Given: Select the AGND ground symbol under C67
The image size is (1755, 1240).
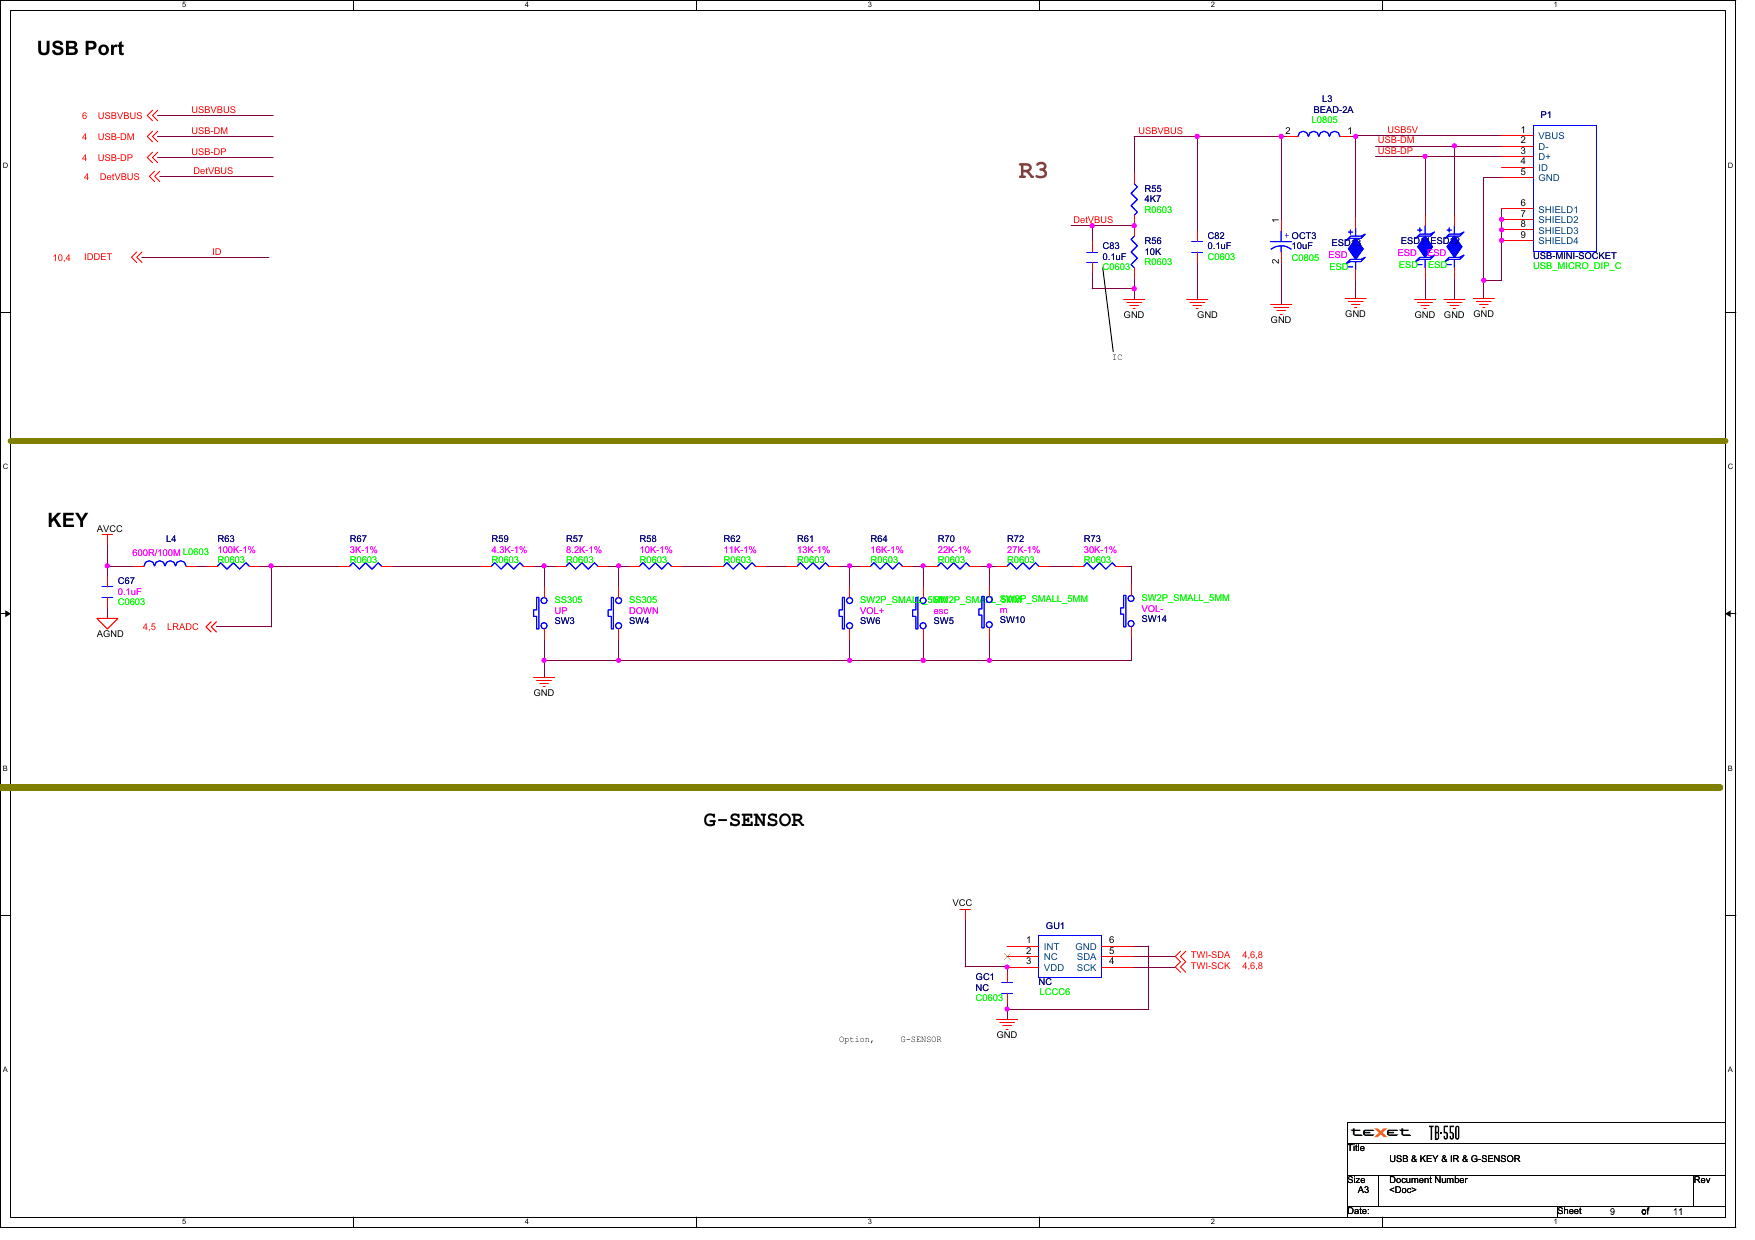Looking at the screenshot, I should point(107,623).
